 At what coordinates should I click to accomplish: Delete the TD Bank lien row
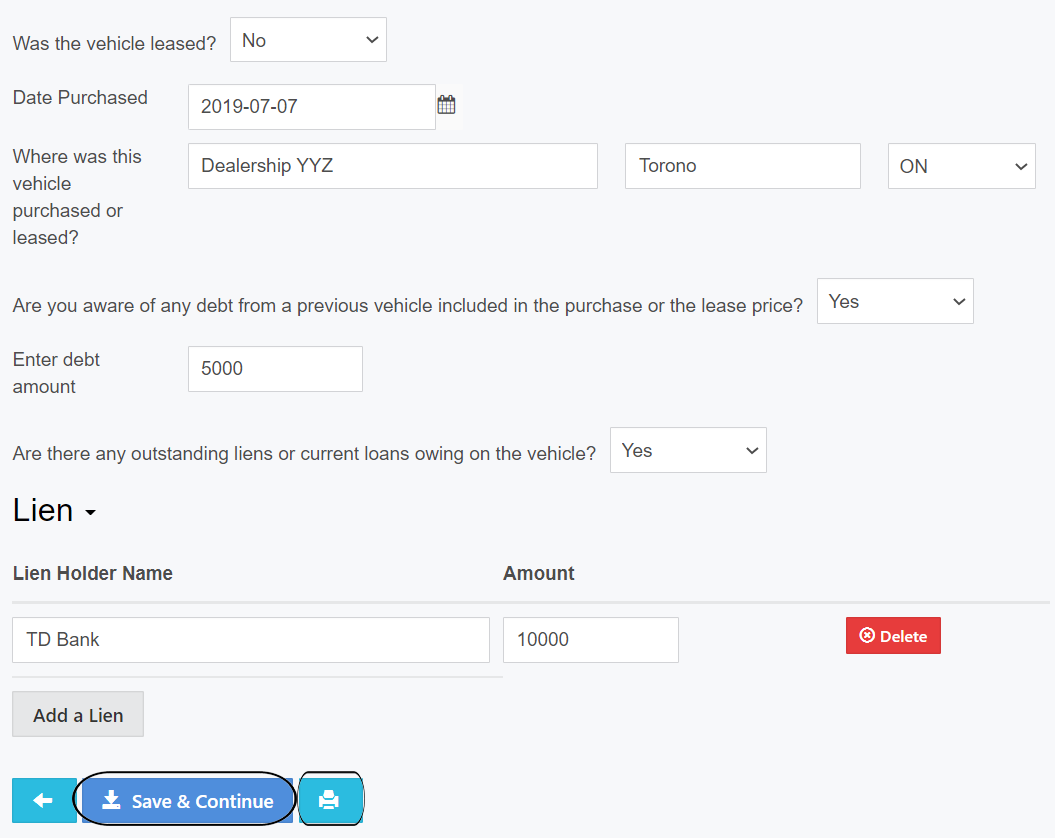pos(893,636)
